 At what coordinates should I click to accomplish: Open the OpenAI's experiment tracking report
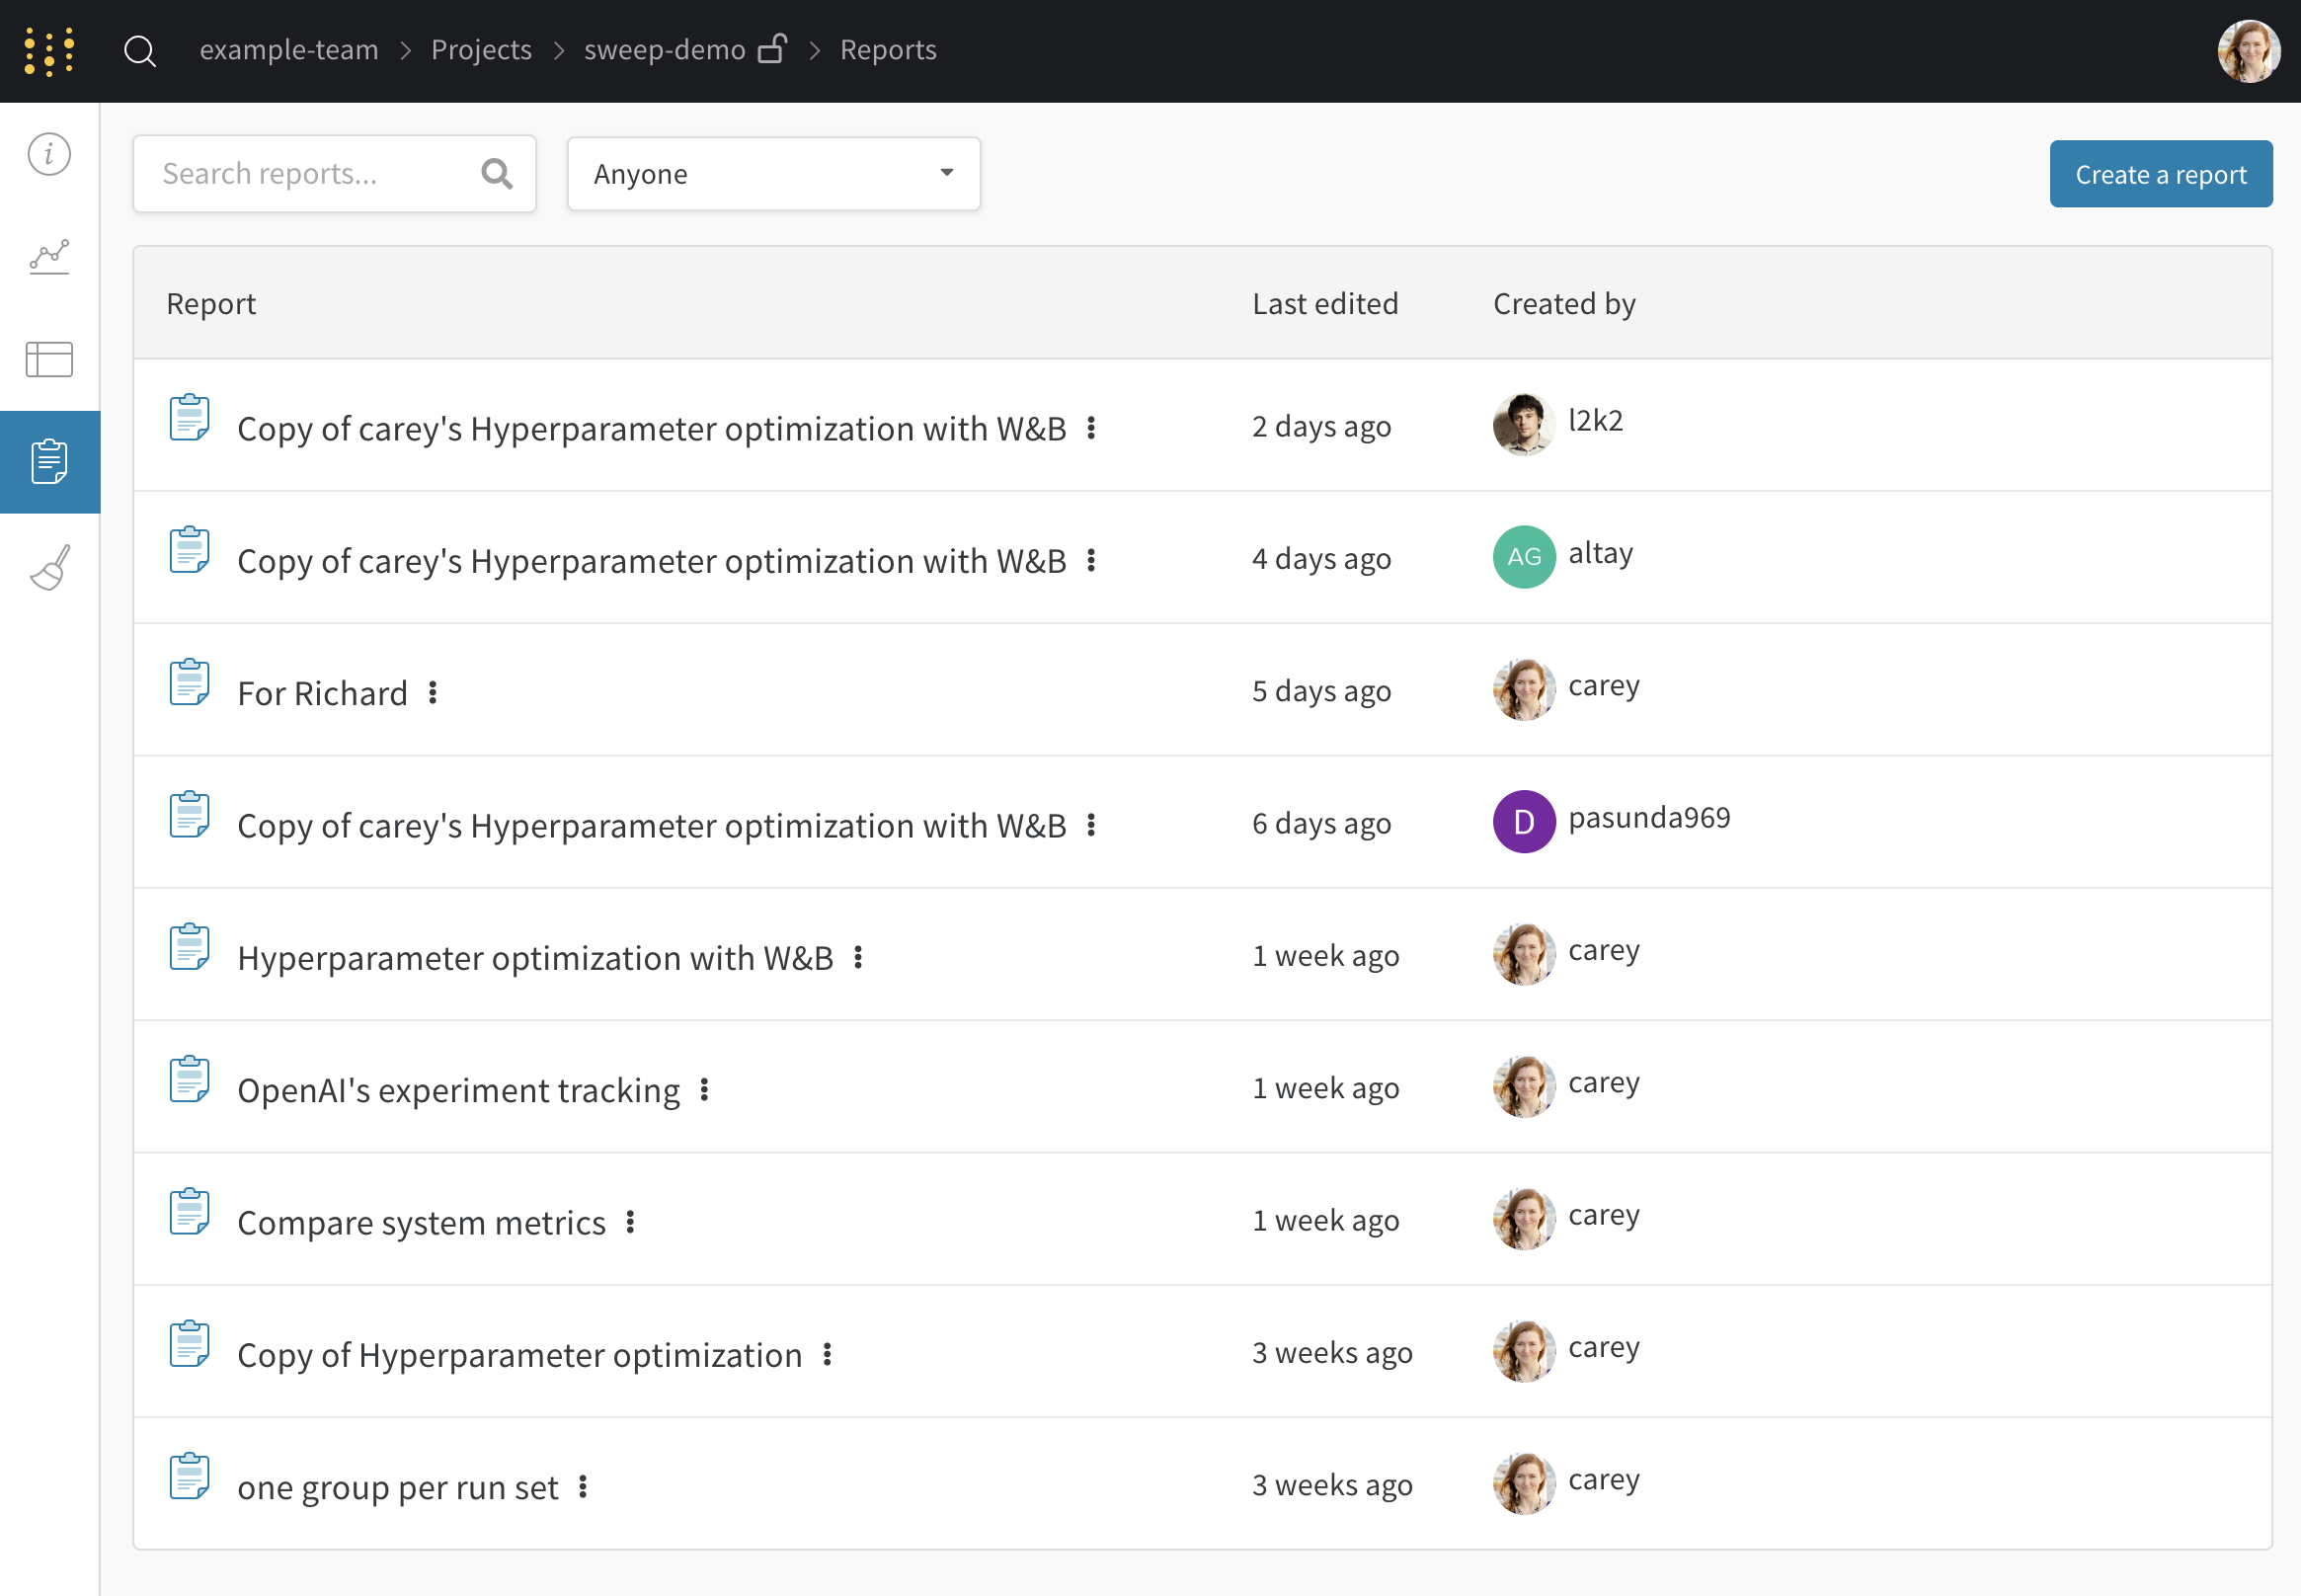click(x=458, y=1089)
